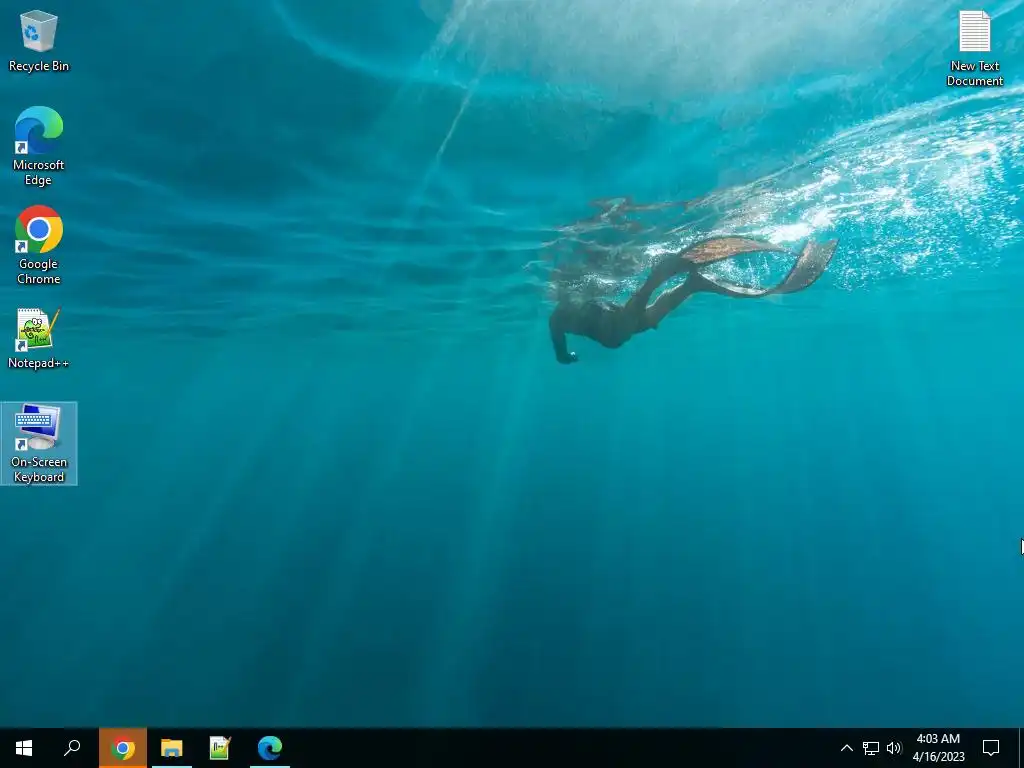Select the Microsoft Edge desktop shortcut
The width and height of the screenshot is (1024, 768).
click(39, 146)
